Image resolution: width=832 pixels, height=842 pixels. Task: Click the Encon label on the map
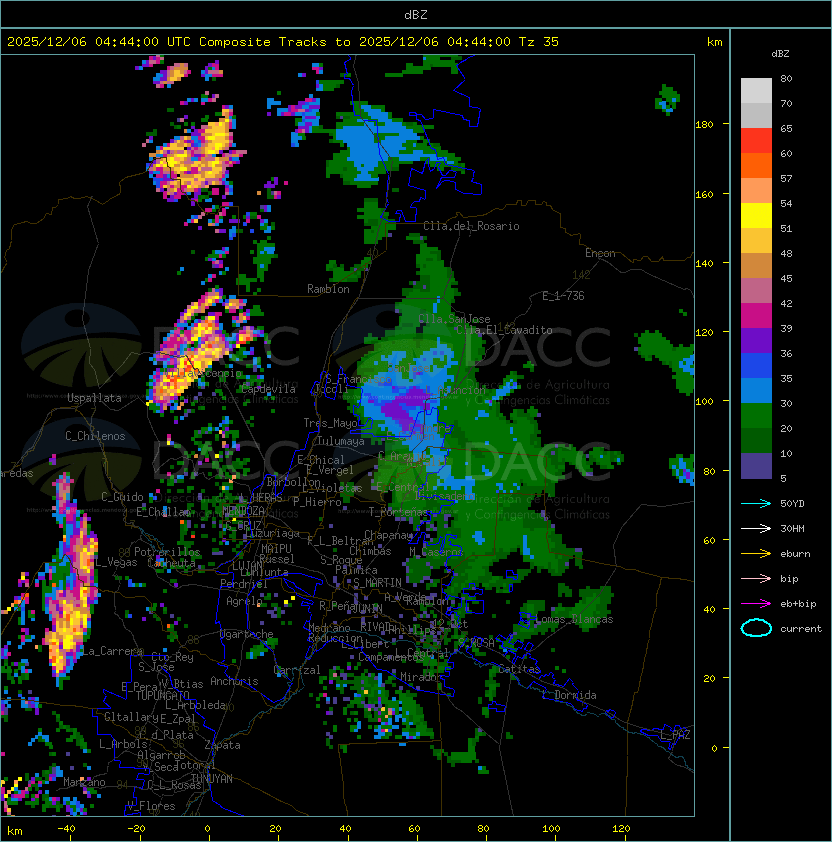pyautogui.click(x=600, y=253)
